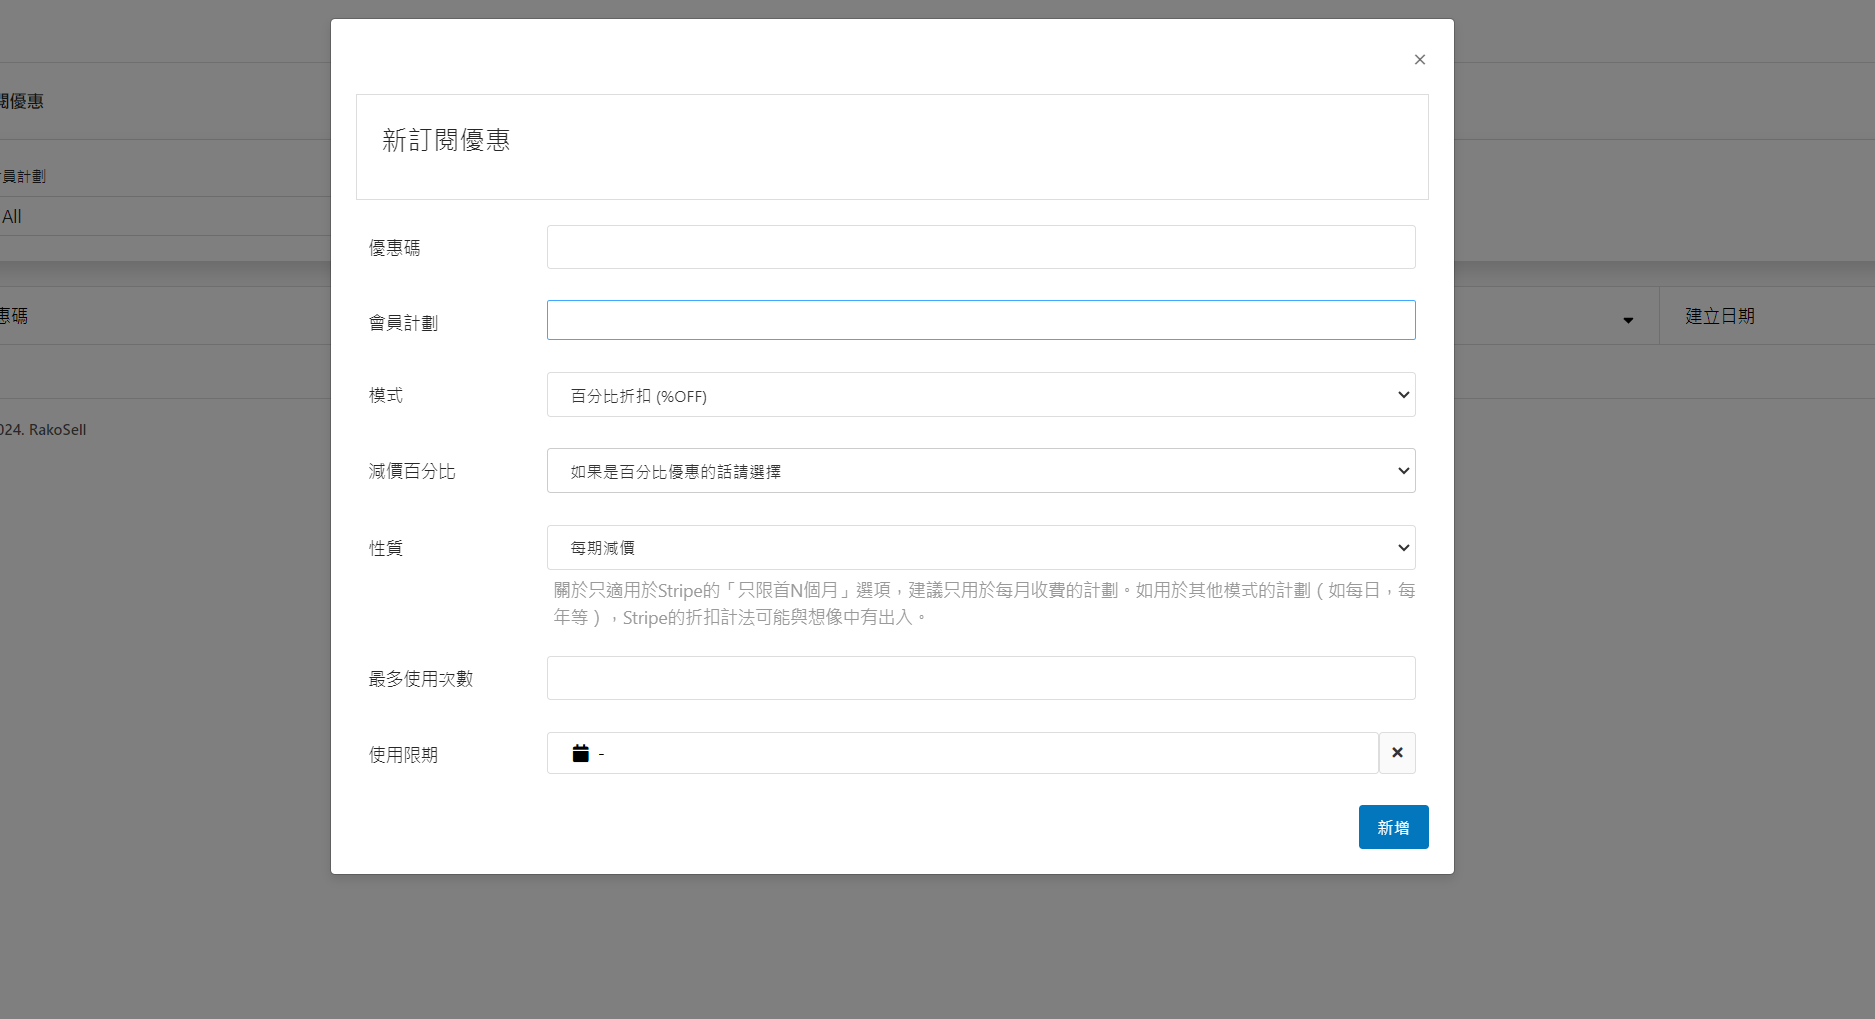Click the All filter in the background page
1875x1019 pixels.
(12, 217)
